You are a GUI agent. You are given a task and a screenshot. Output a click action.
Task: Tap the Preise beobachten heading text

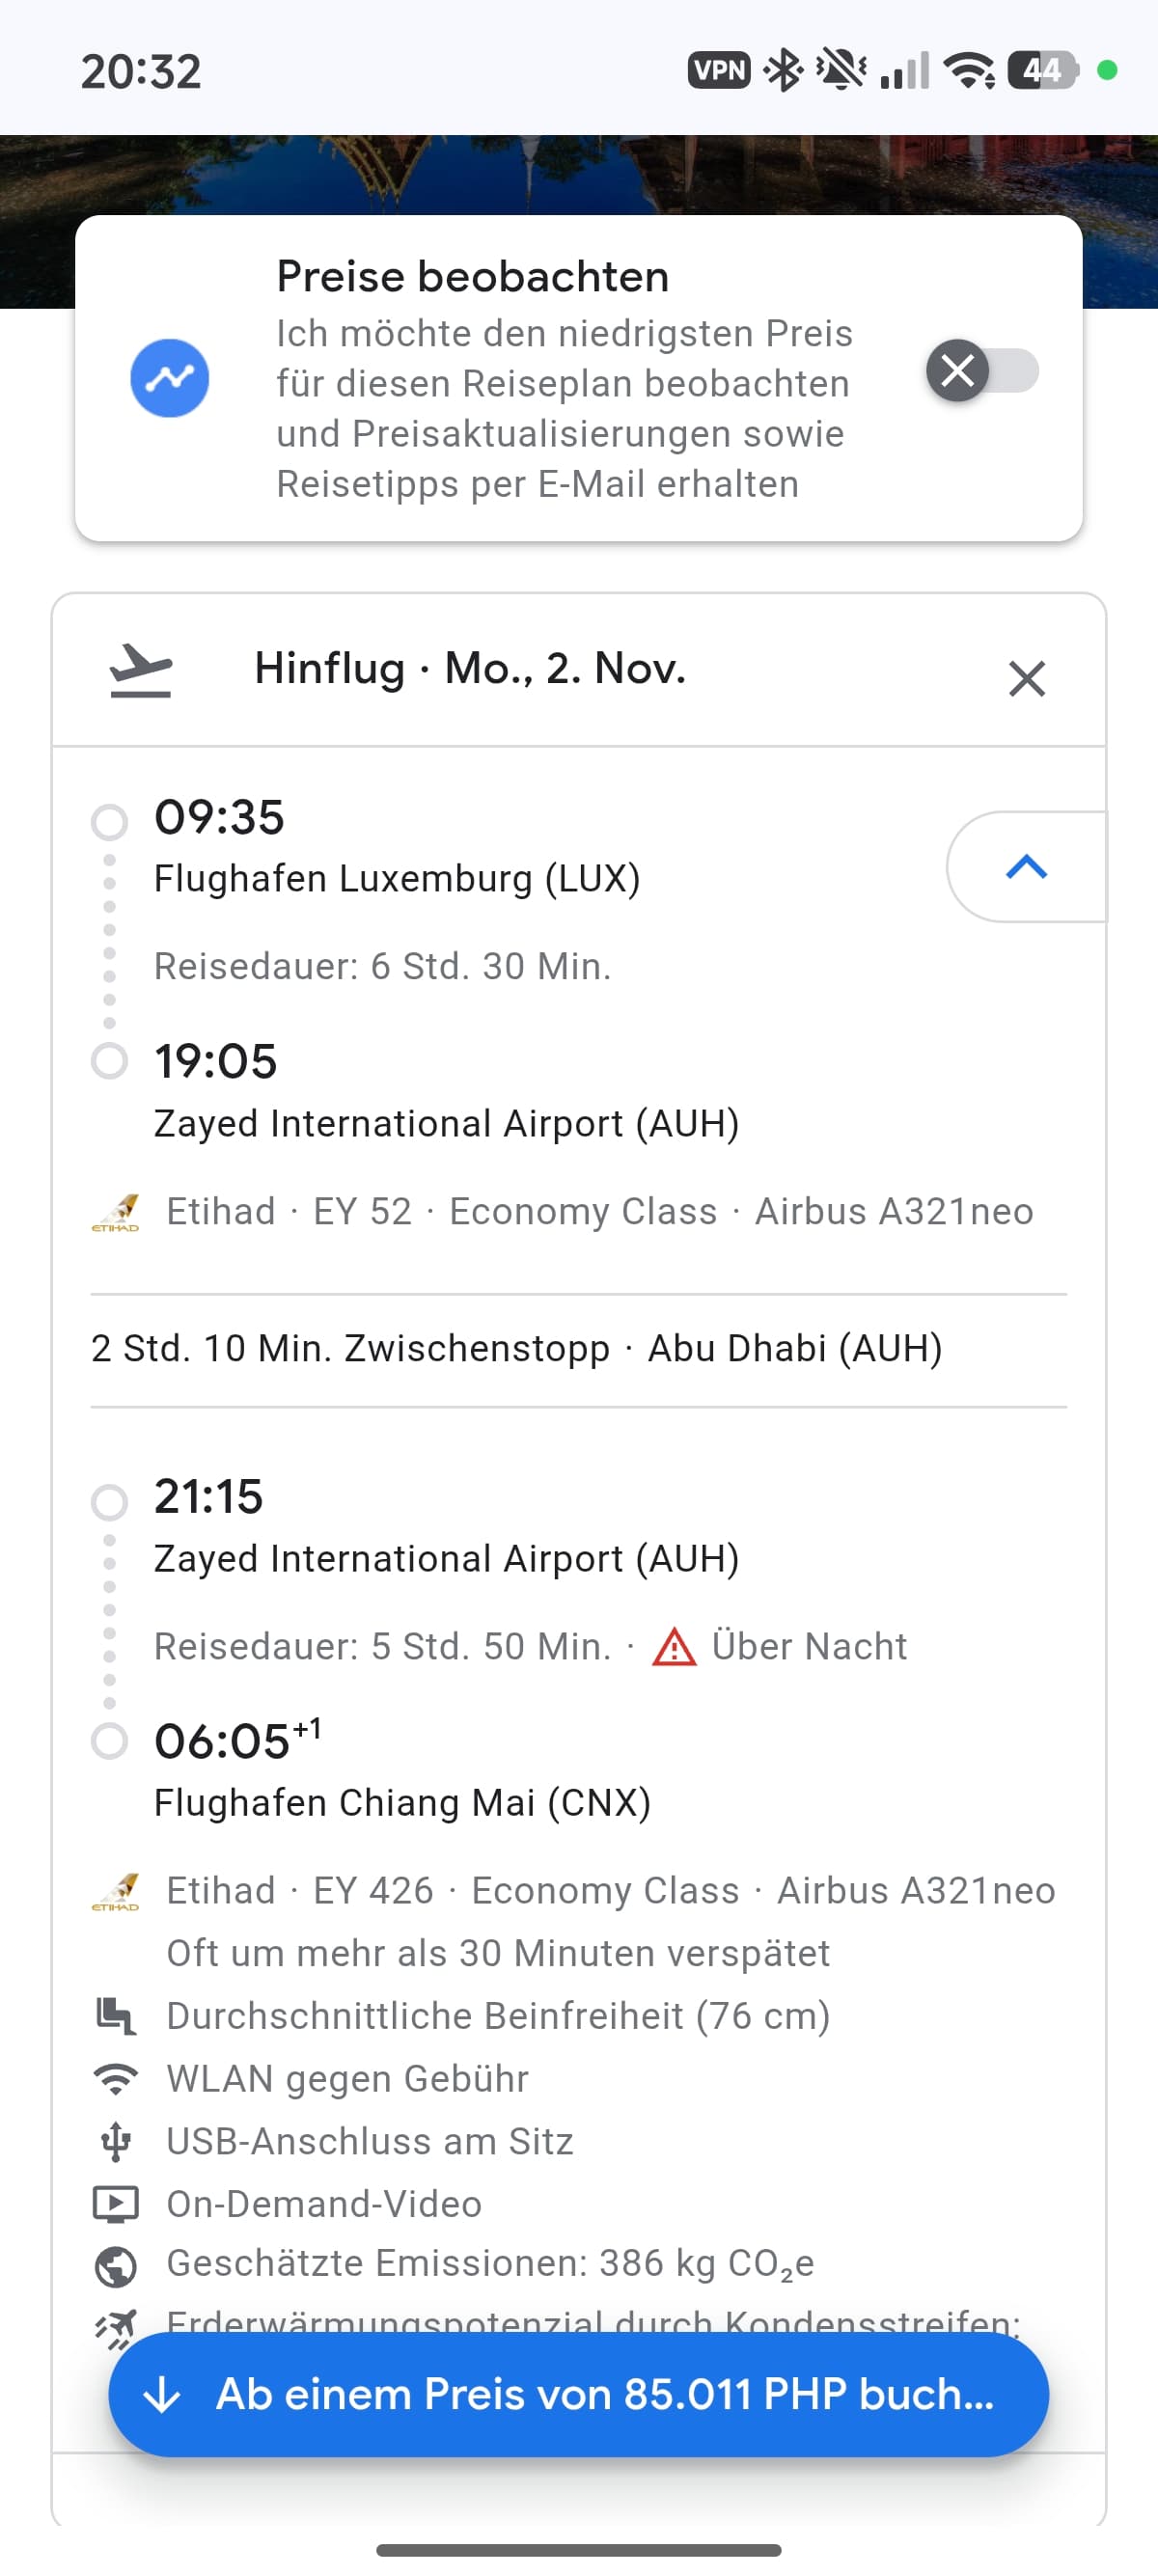click(x=473, y=277)
